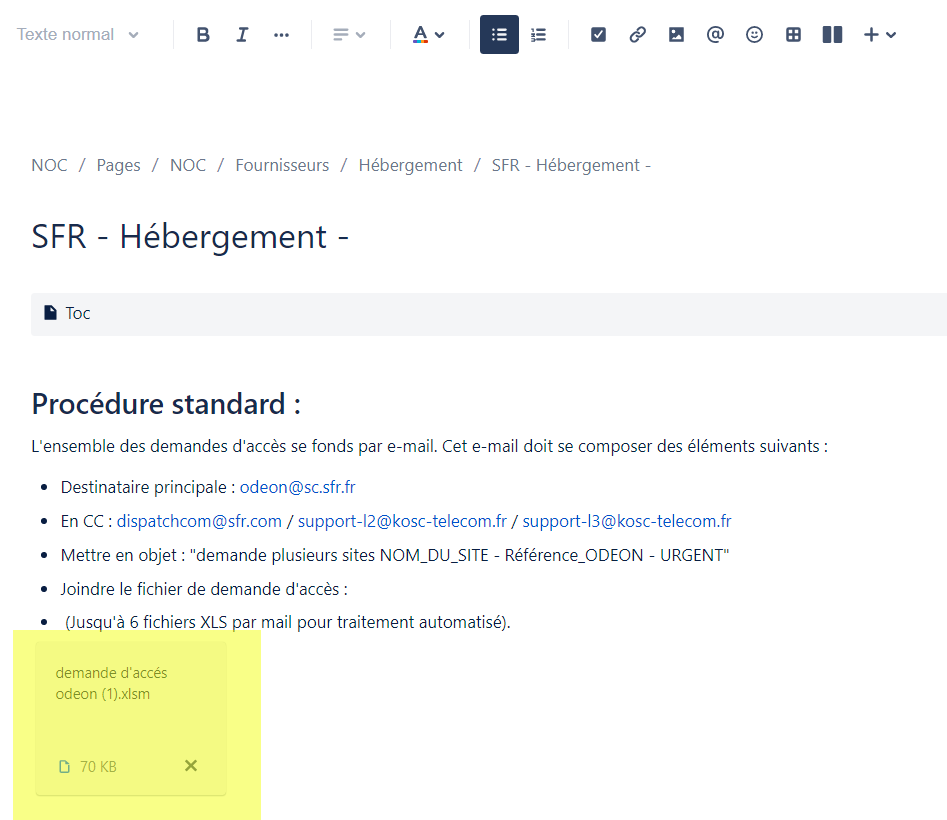
Task: Toggle bullet list button
Action: pyautogui.click(x=499, y=34)
